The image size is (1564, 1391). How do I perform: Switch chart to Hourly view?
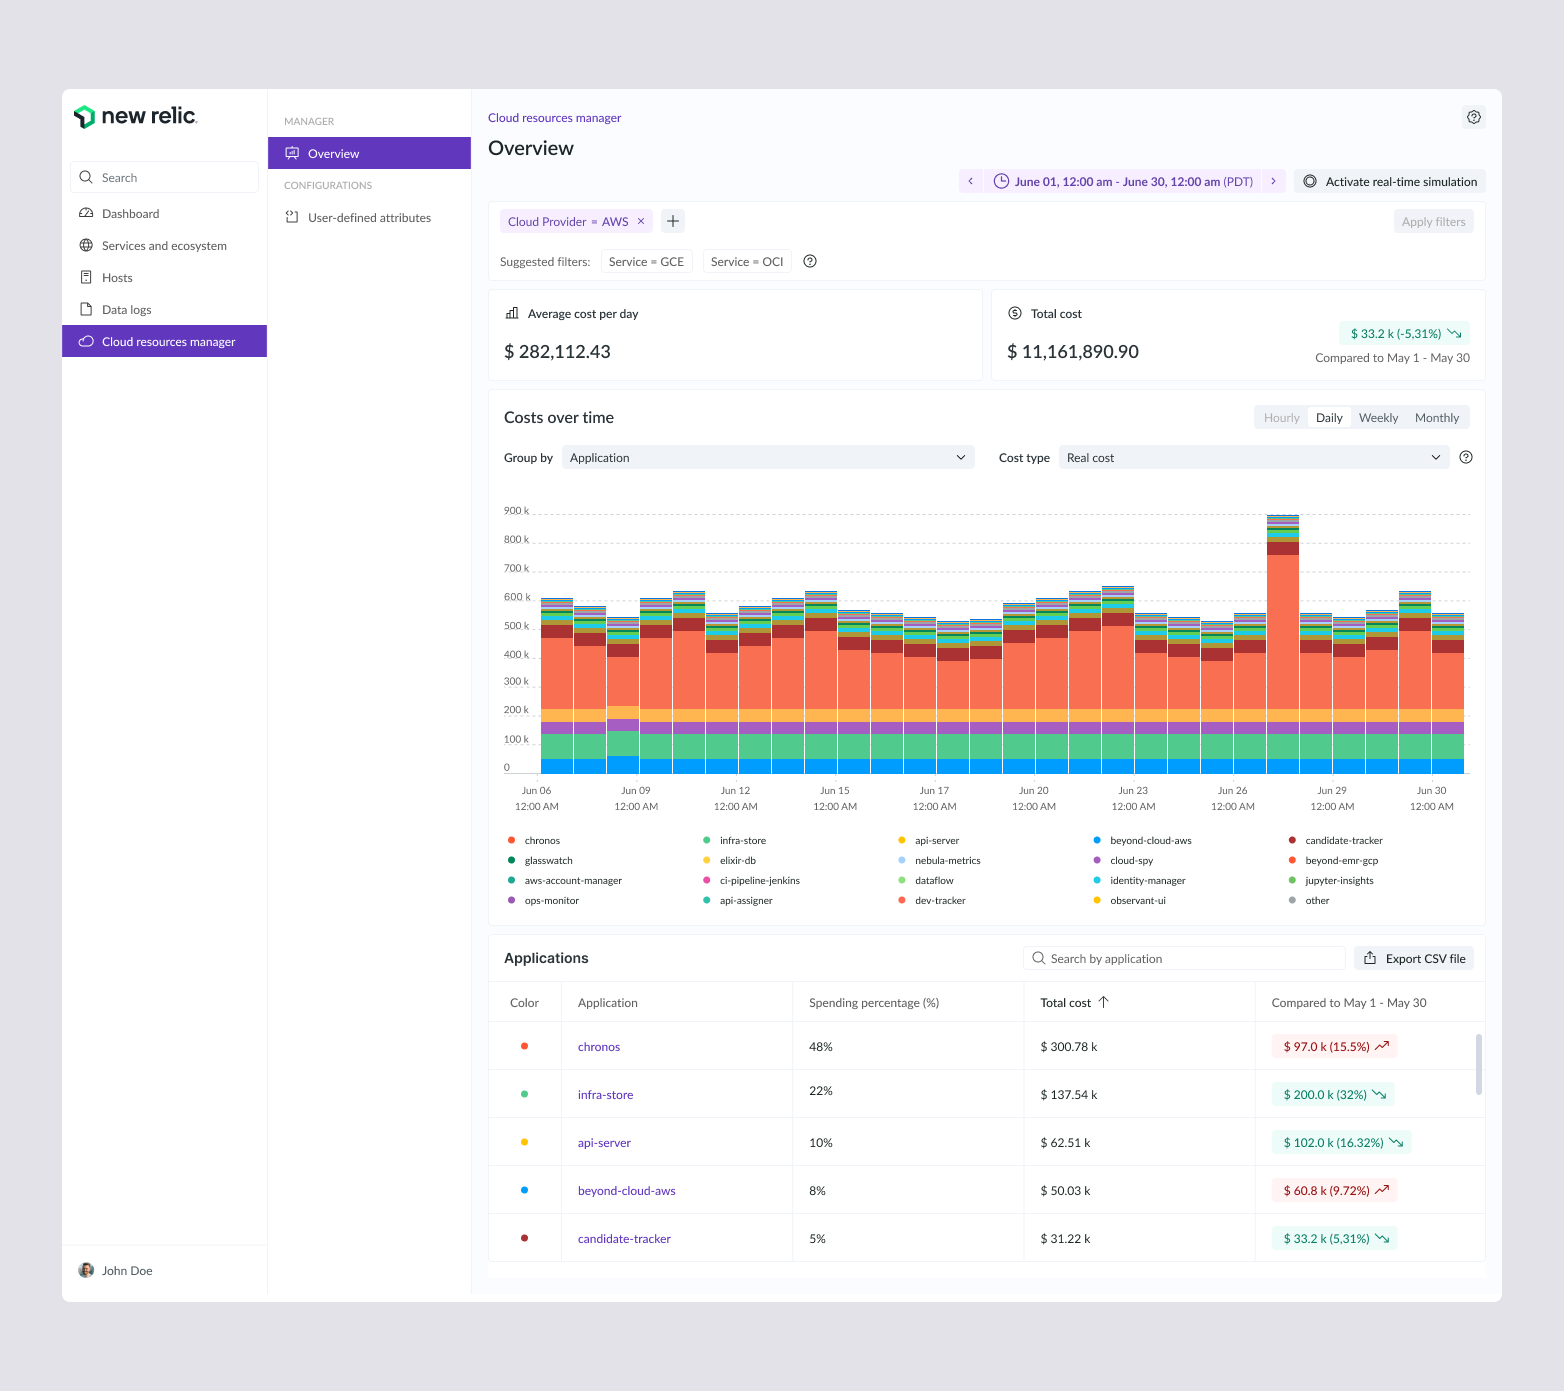(x=1281, y=417)
